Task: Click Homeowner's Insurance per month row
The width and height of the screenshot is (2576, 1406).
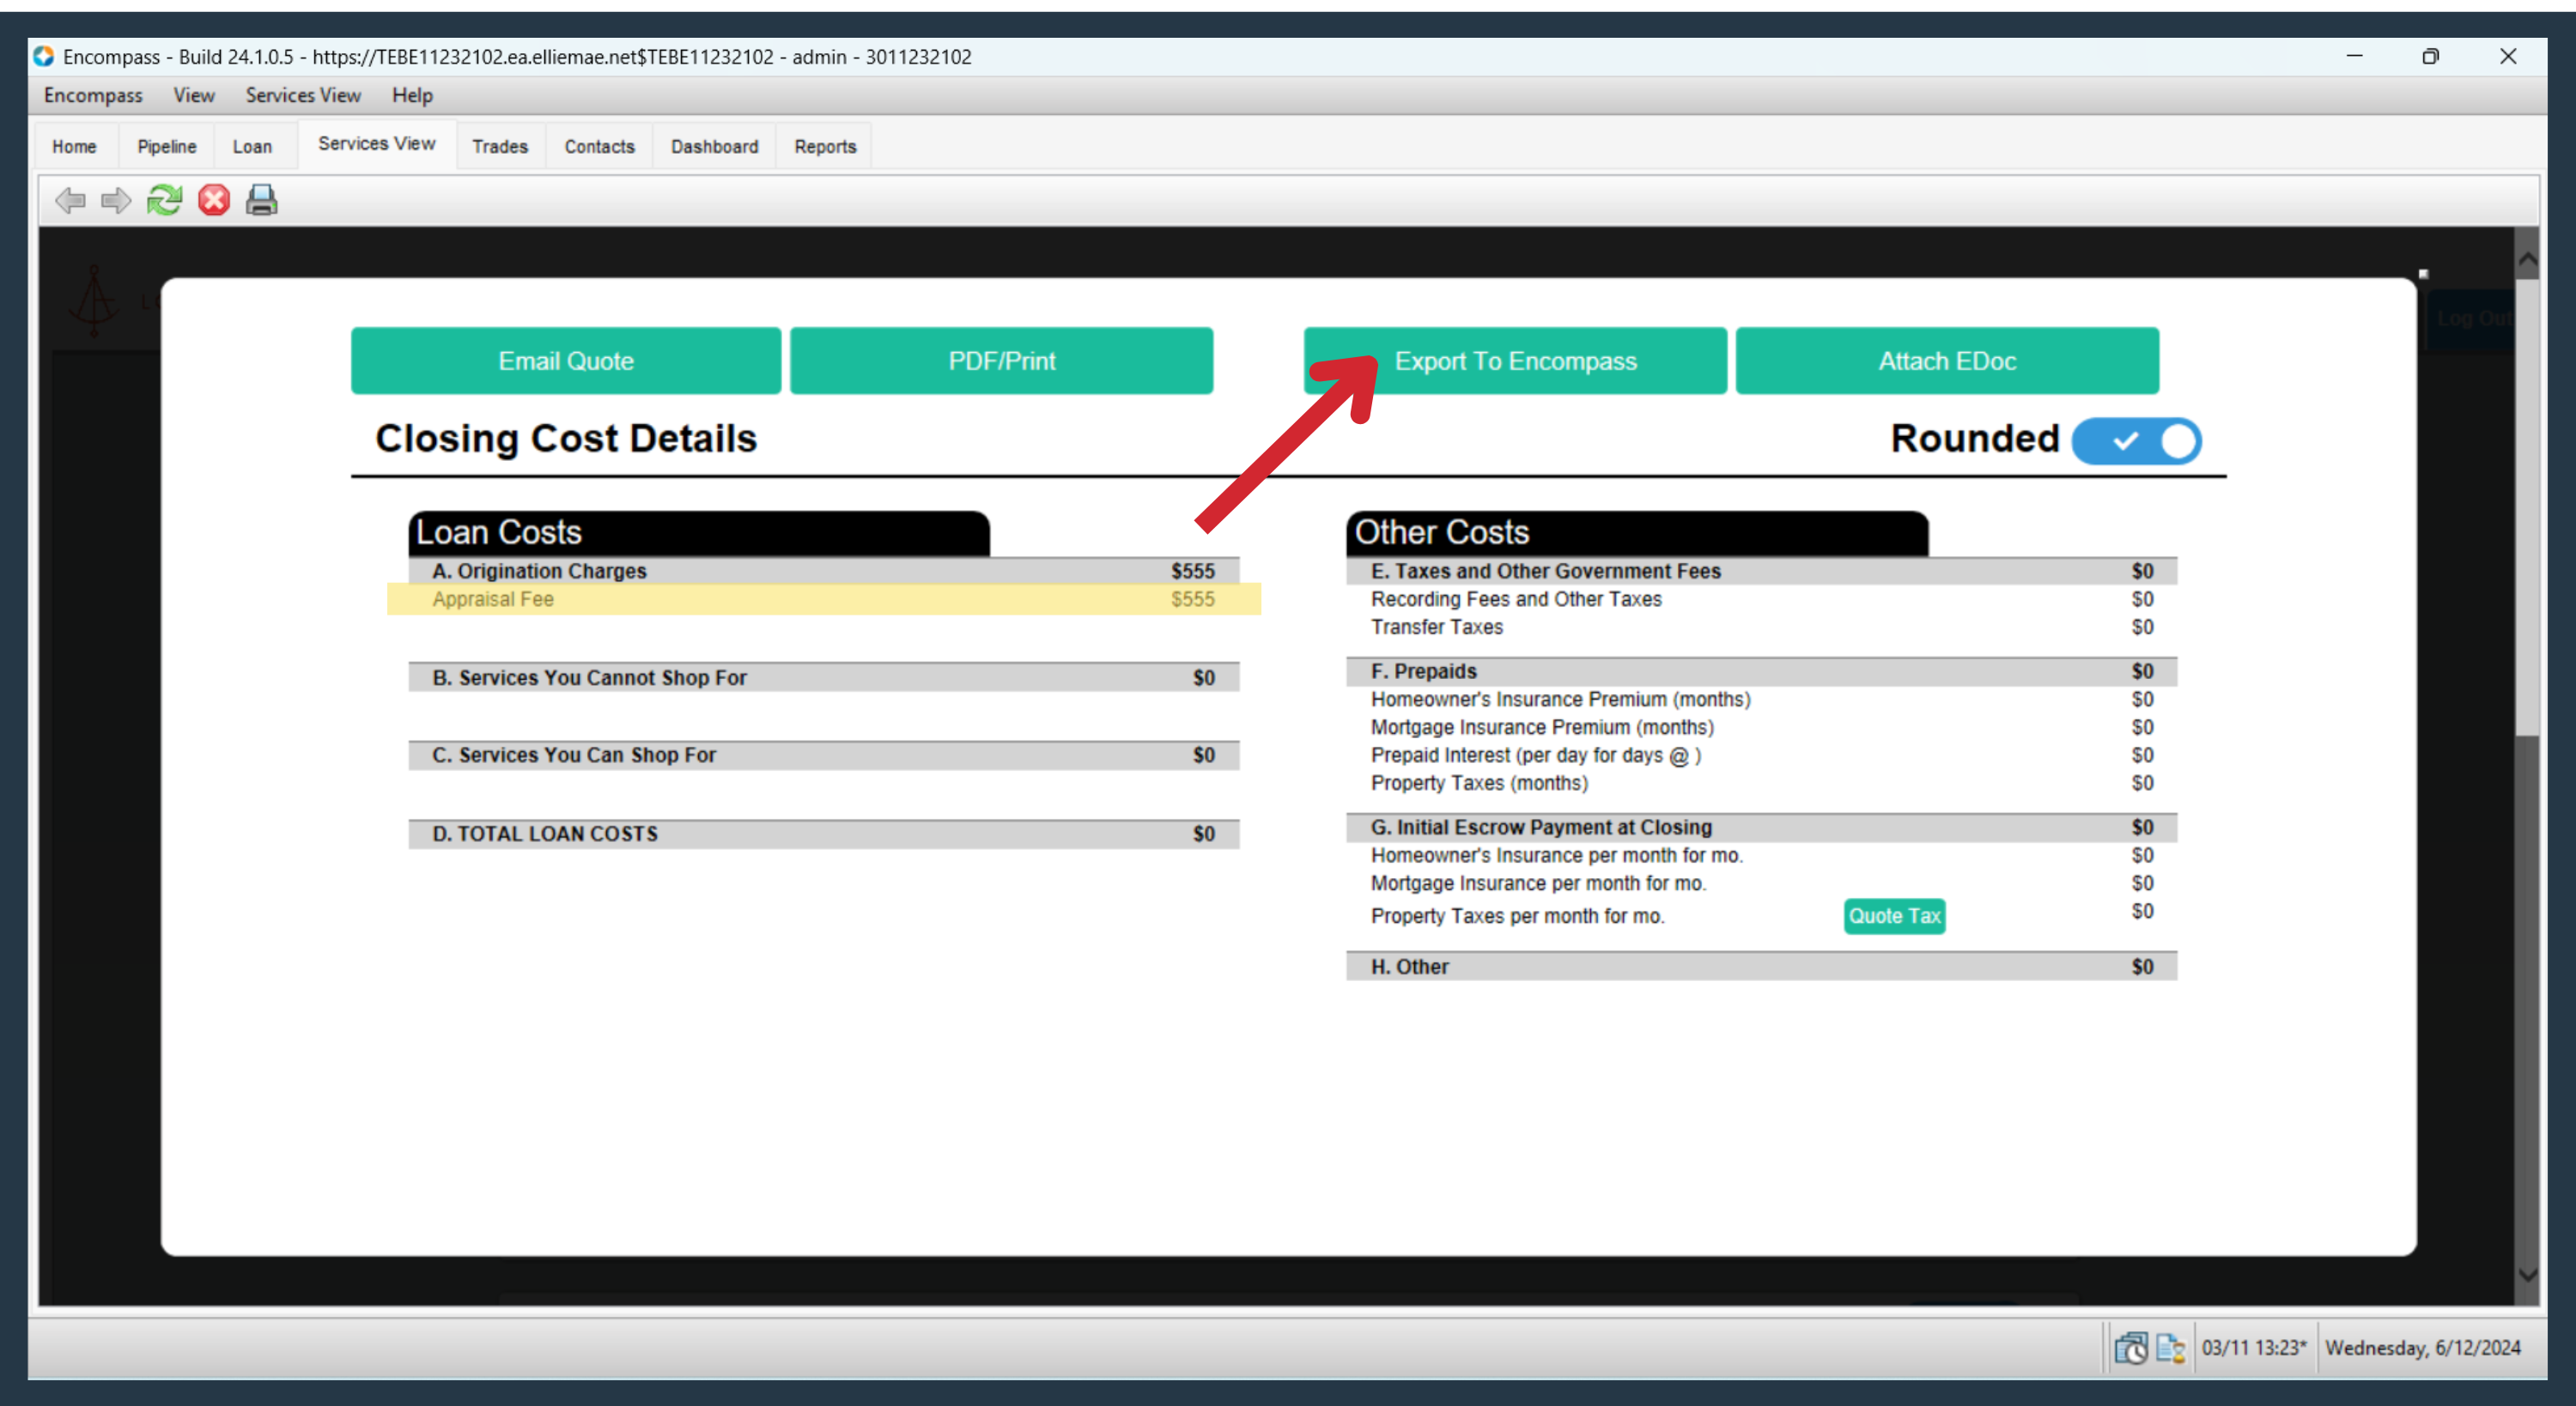Action: (x=1761, y=855)
